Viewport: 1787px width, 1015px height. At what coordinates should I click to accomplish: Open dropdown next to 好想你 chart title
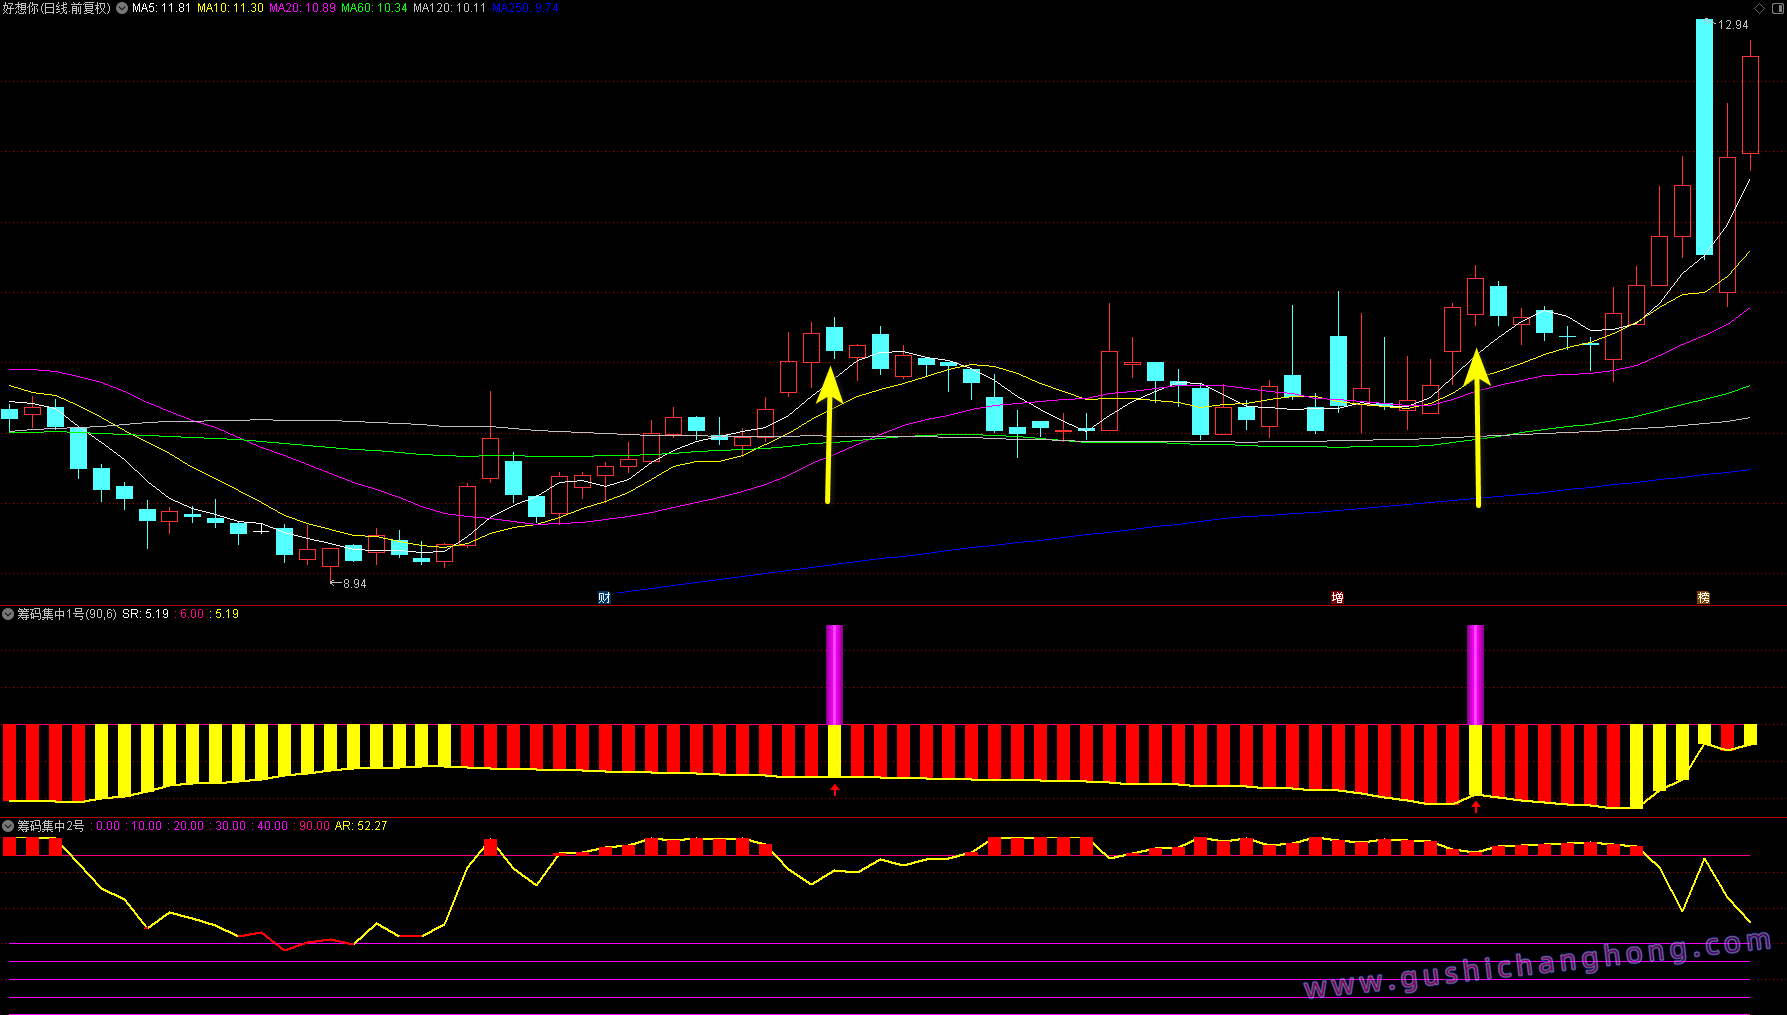click(x=122, y=8)
